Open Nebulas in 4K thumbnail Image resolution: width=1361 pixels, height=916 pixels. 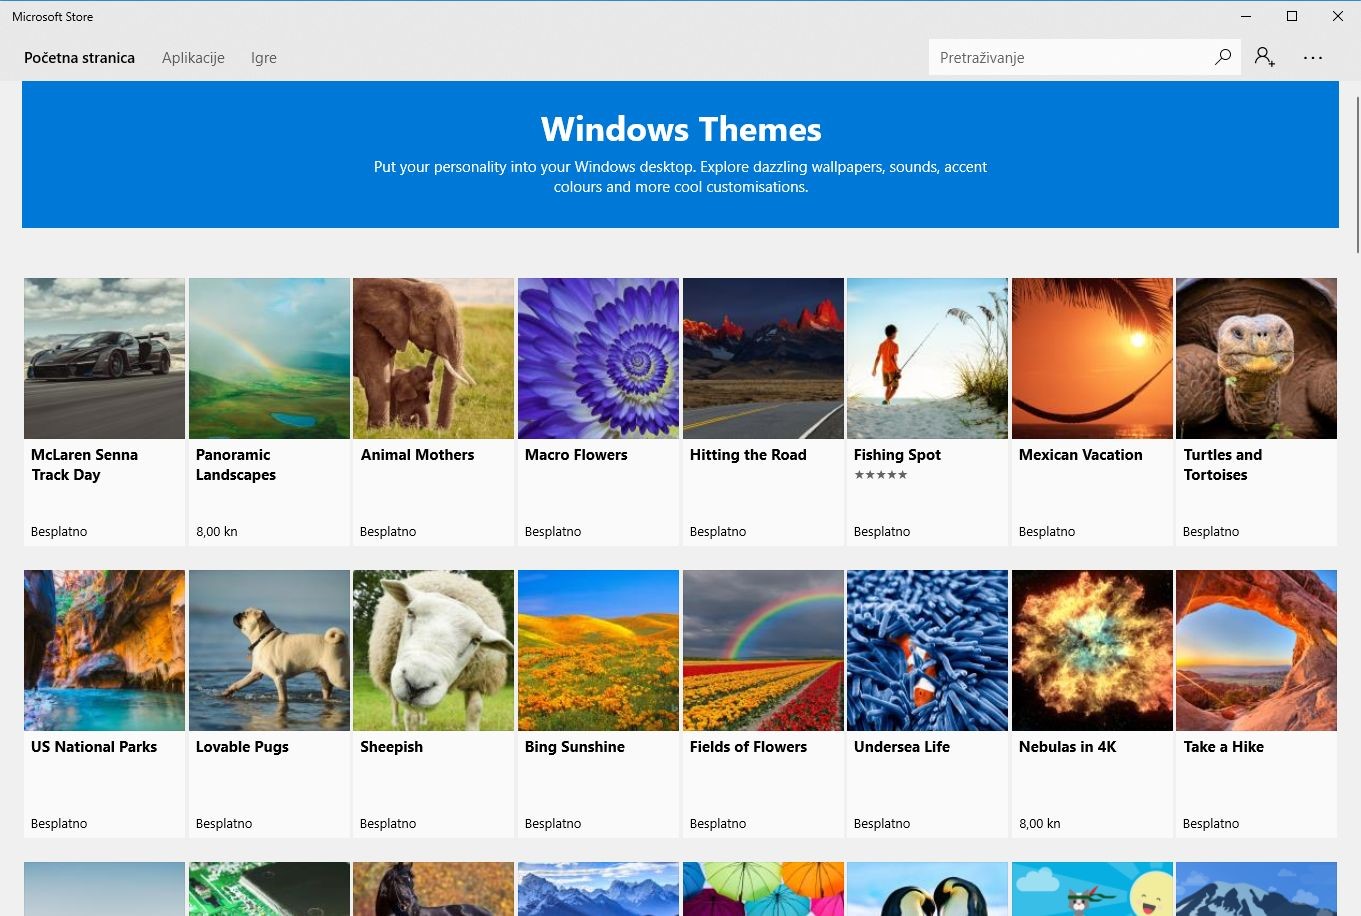coord(1092,650)
